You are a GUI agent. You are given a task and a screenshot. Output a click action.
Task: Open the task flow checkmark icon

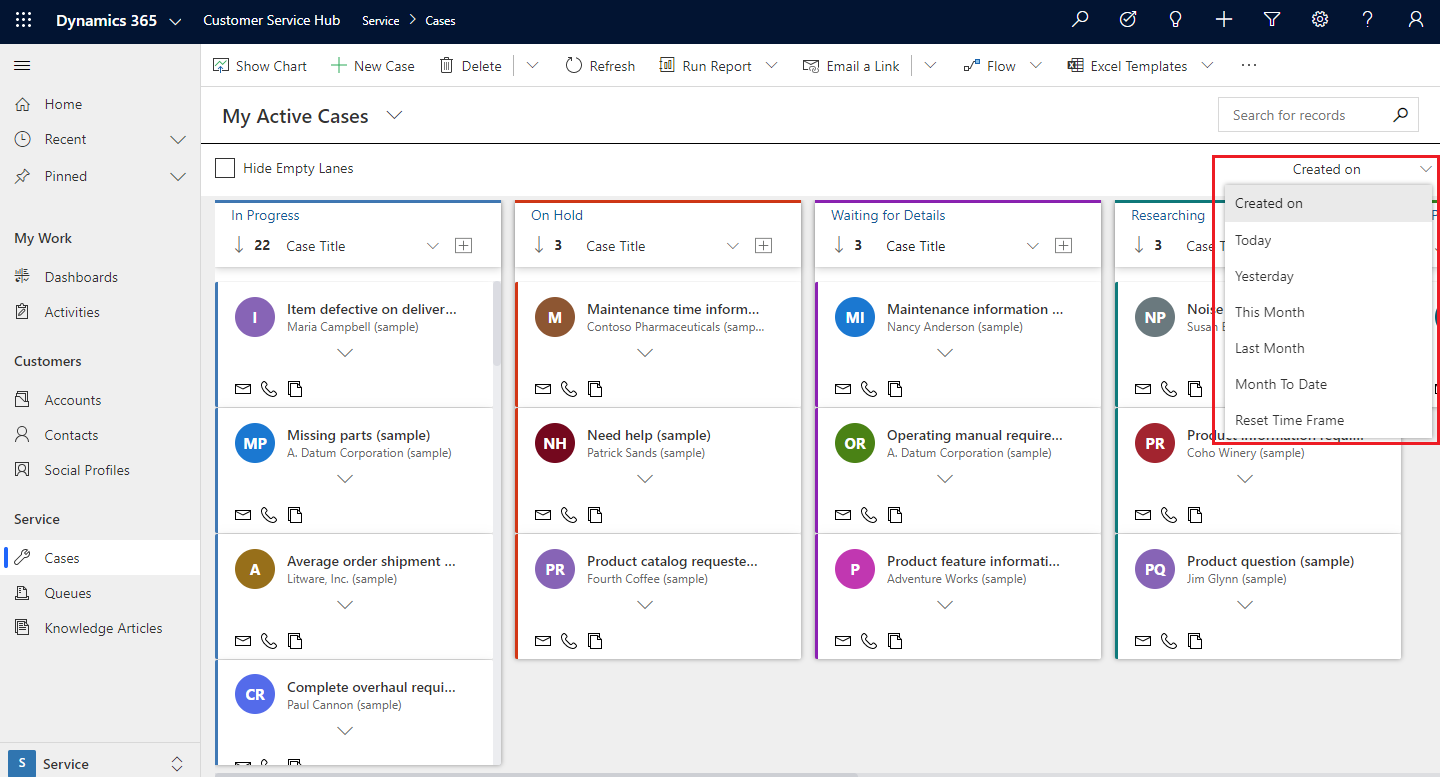[1128, 20]
